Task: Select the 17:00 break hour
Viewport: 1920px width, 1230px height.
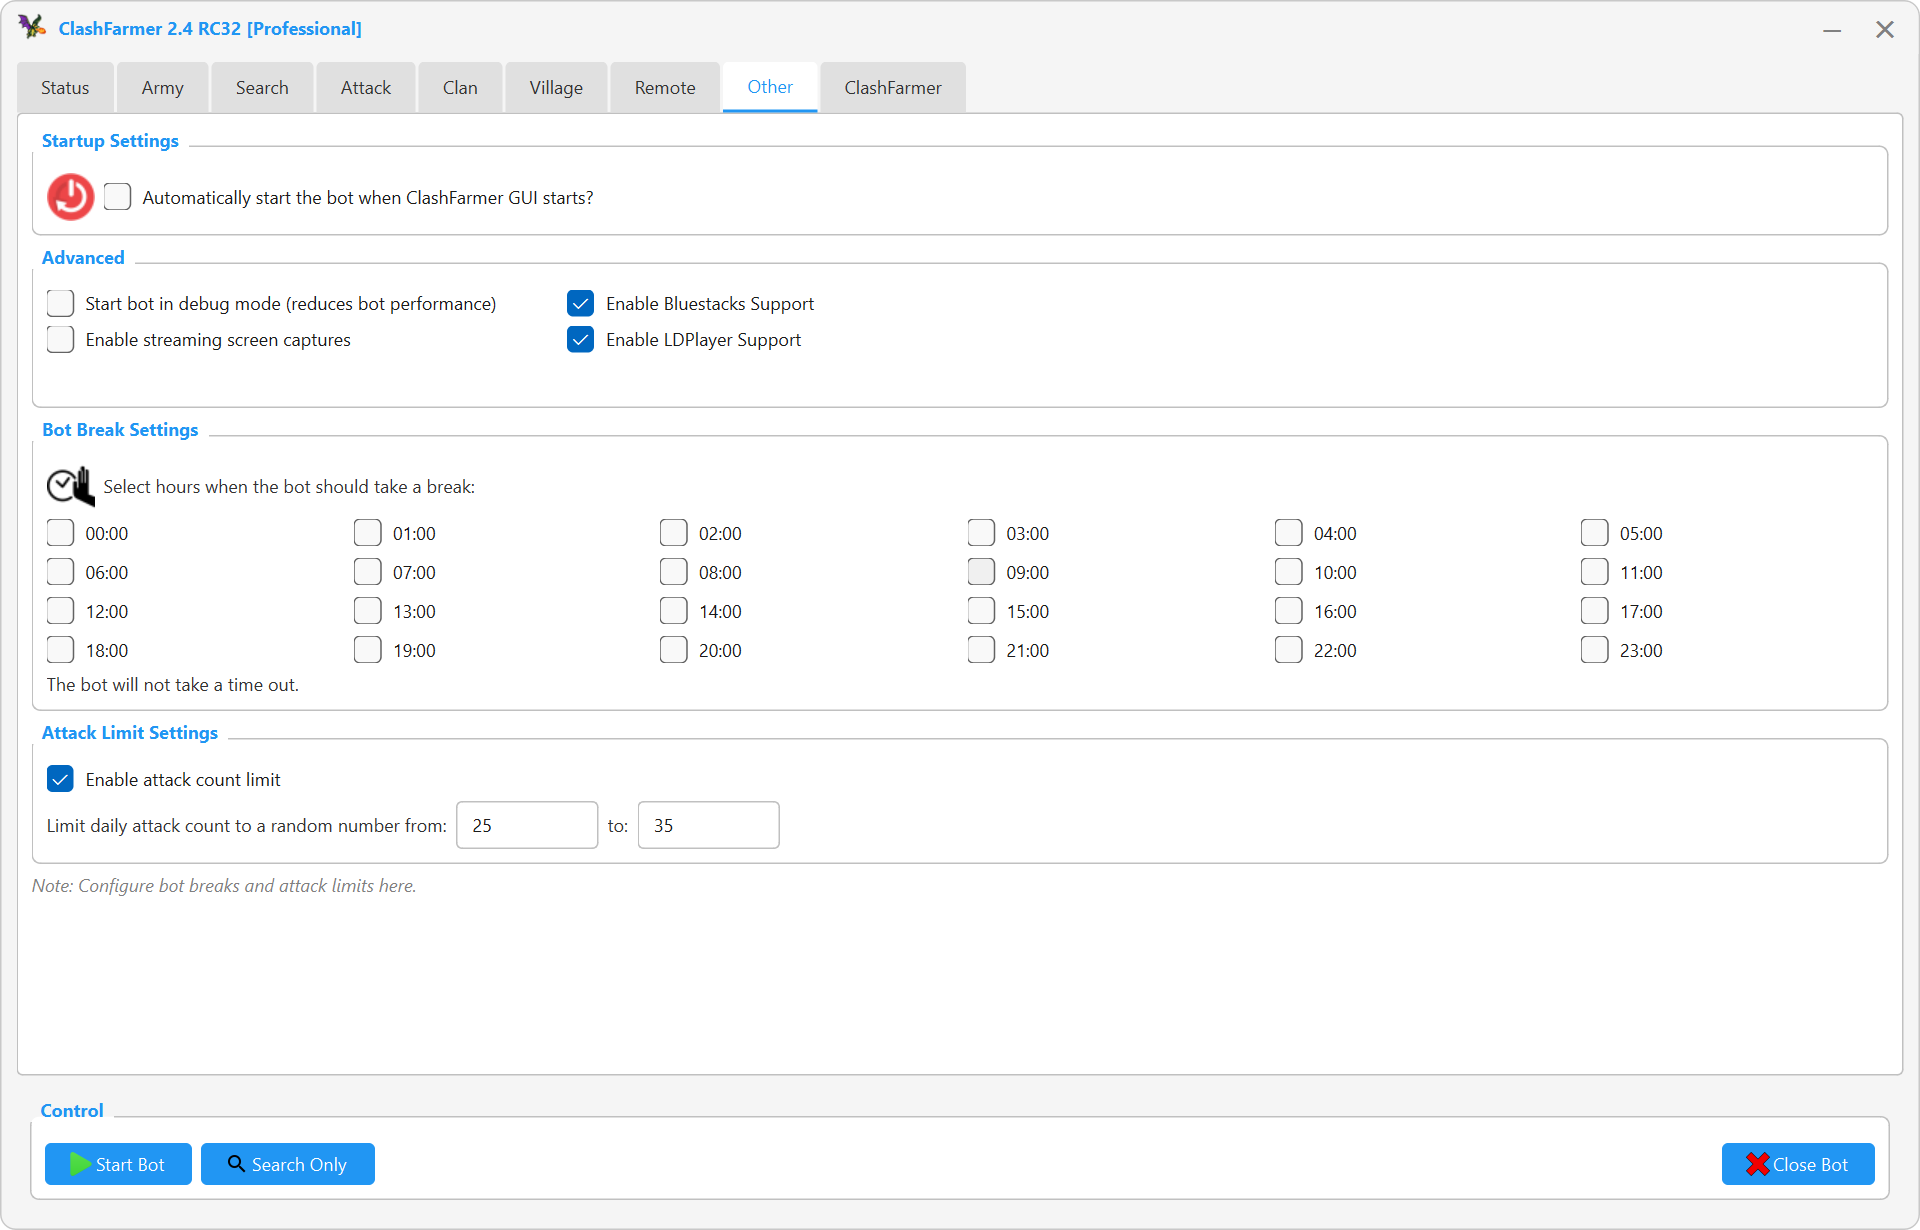Action: pos(1594,610)
